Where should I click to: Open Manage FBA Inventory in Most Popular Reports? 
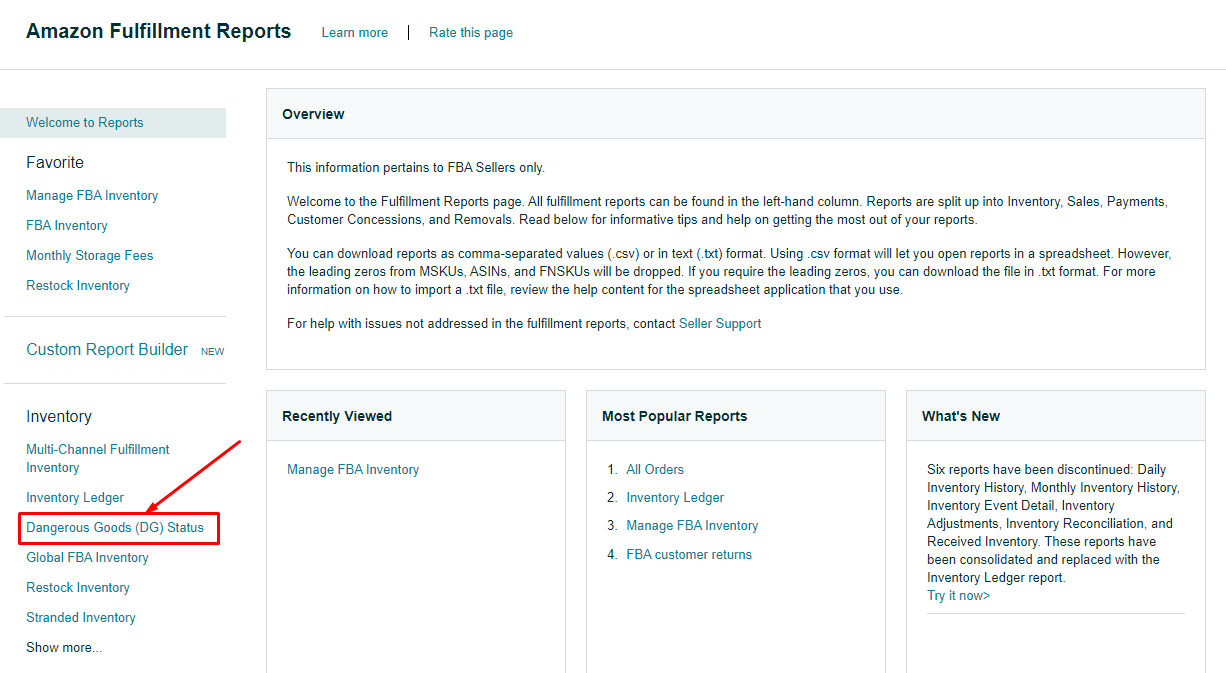tap(692, 526)
